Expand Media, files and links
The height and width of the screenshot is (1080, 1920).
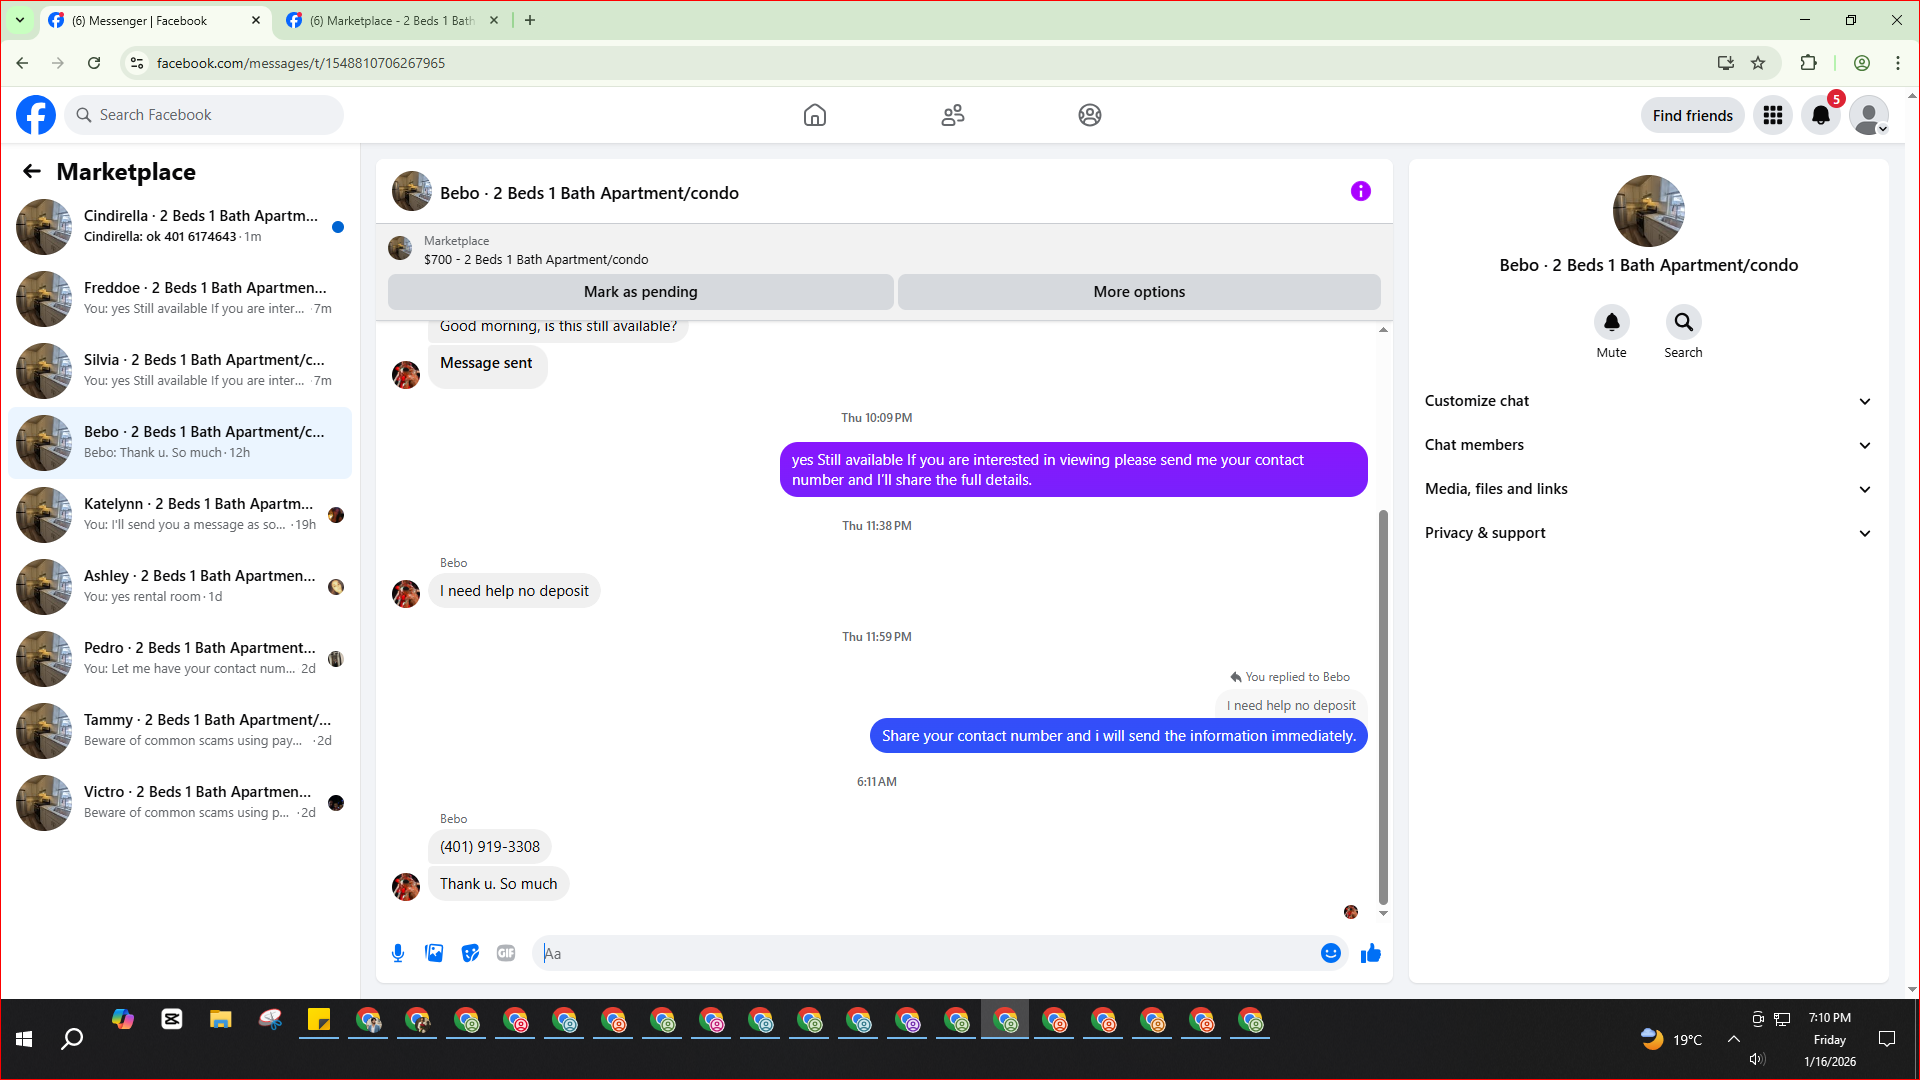(1648, 489)
